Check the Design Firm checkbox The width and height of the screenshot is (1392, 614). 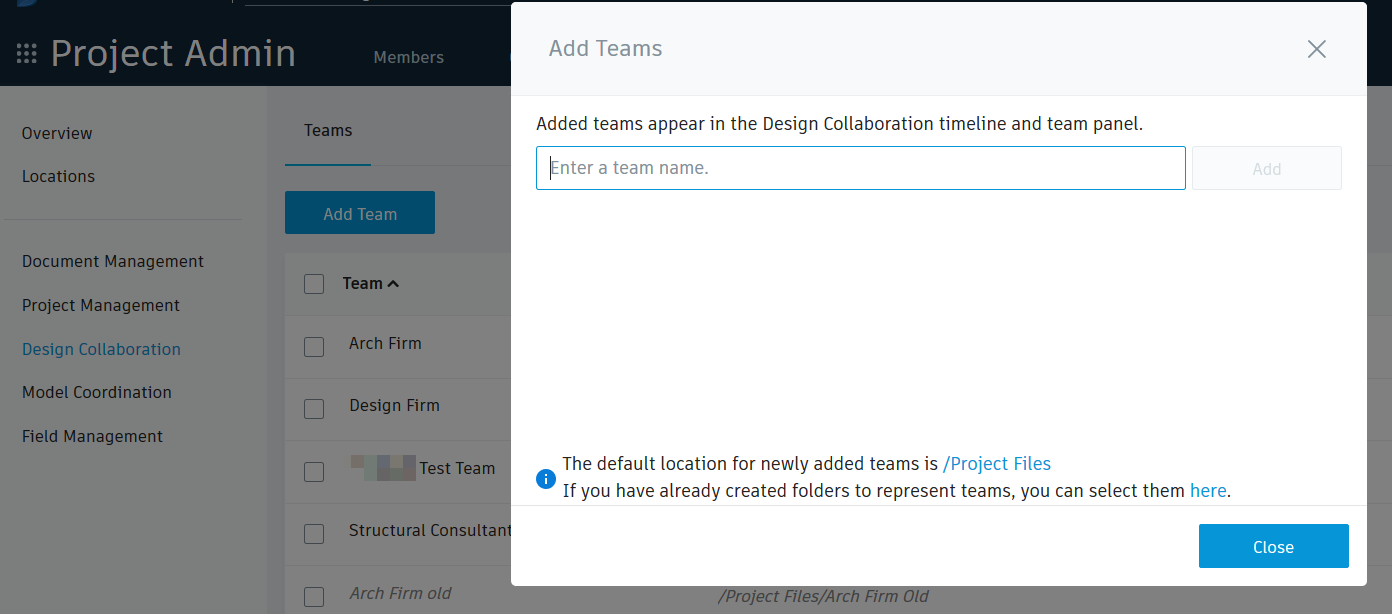click(314, 409)
